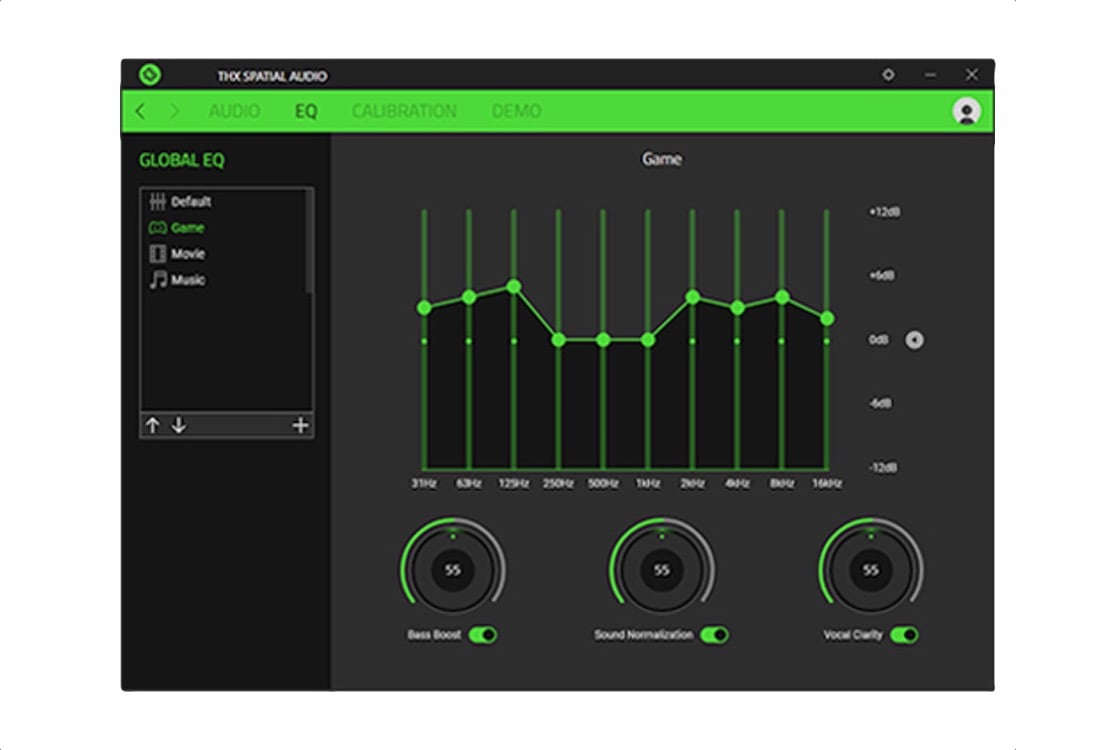Open the CALIBRATION tab
Screen dimensions: 1110x750
click(x=405, y=112)
